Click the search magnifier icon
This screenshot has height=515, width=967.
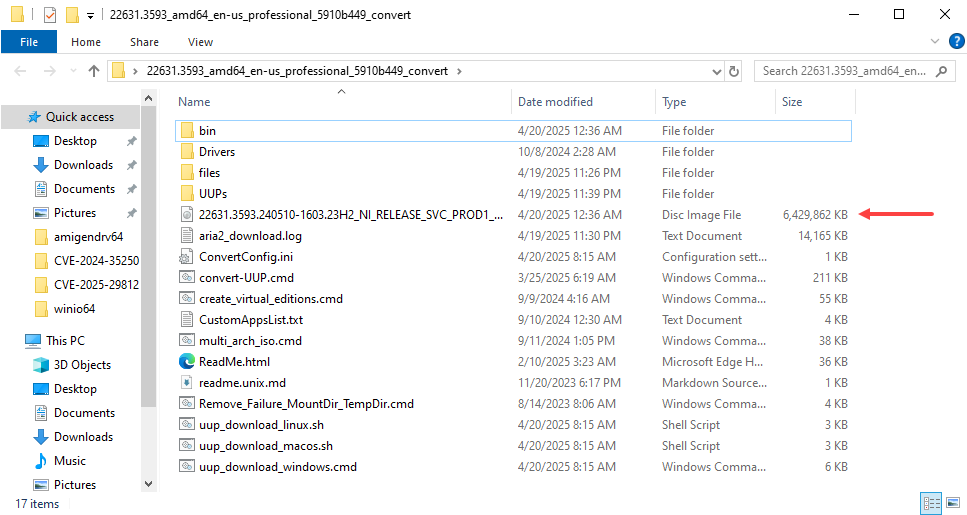click(942, 71)
